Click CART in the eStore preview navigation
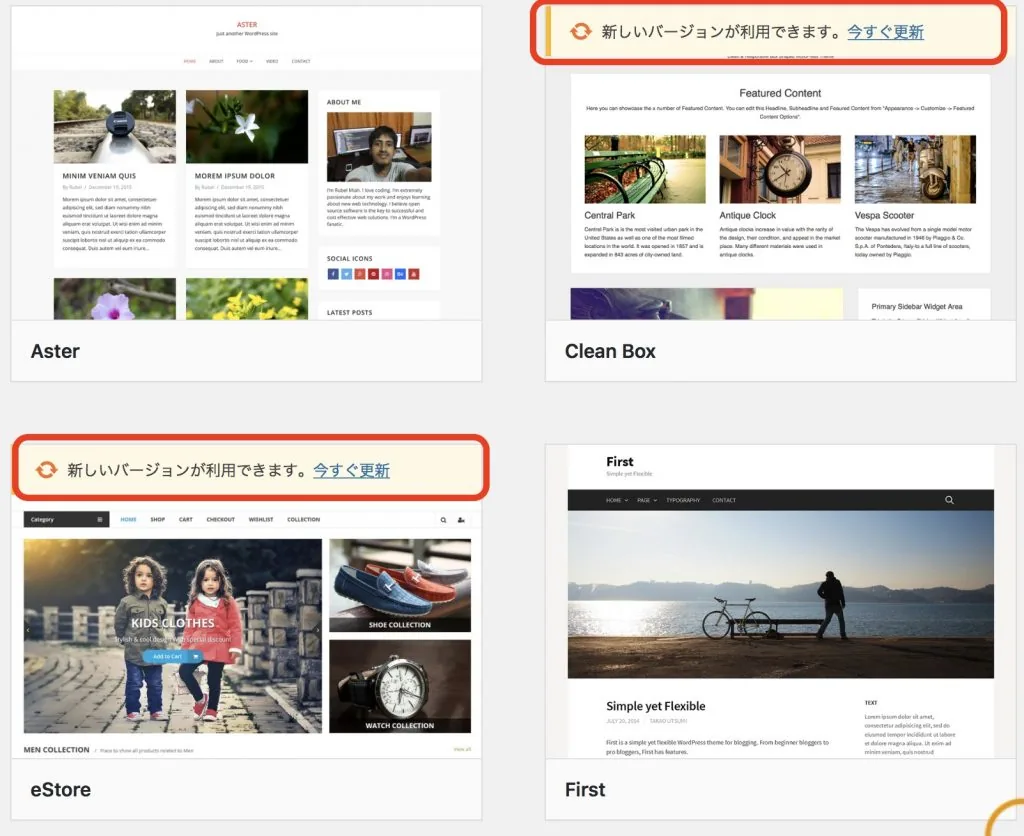 click(186, 519)
